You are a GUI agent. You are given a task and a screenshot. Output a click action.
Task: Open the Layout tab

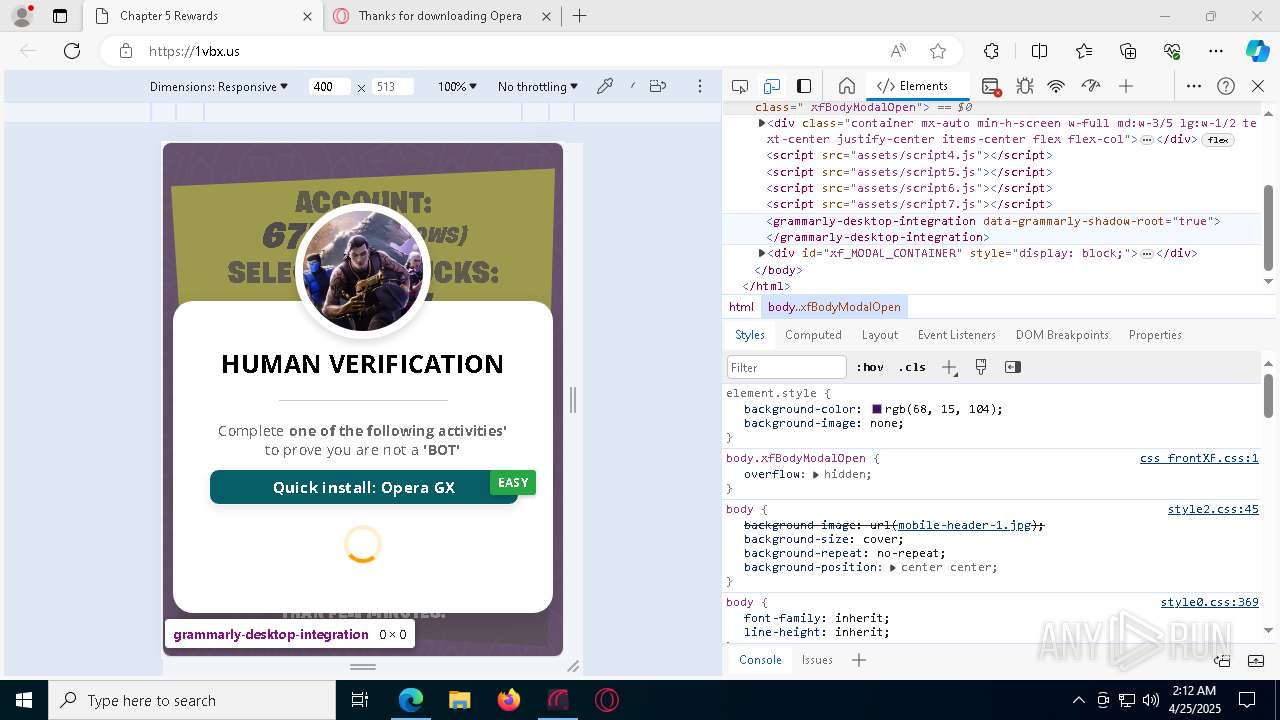[x=880, y=335]
